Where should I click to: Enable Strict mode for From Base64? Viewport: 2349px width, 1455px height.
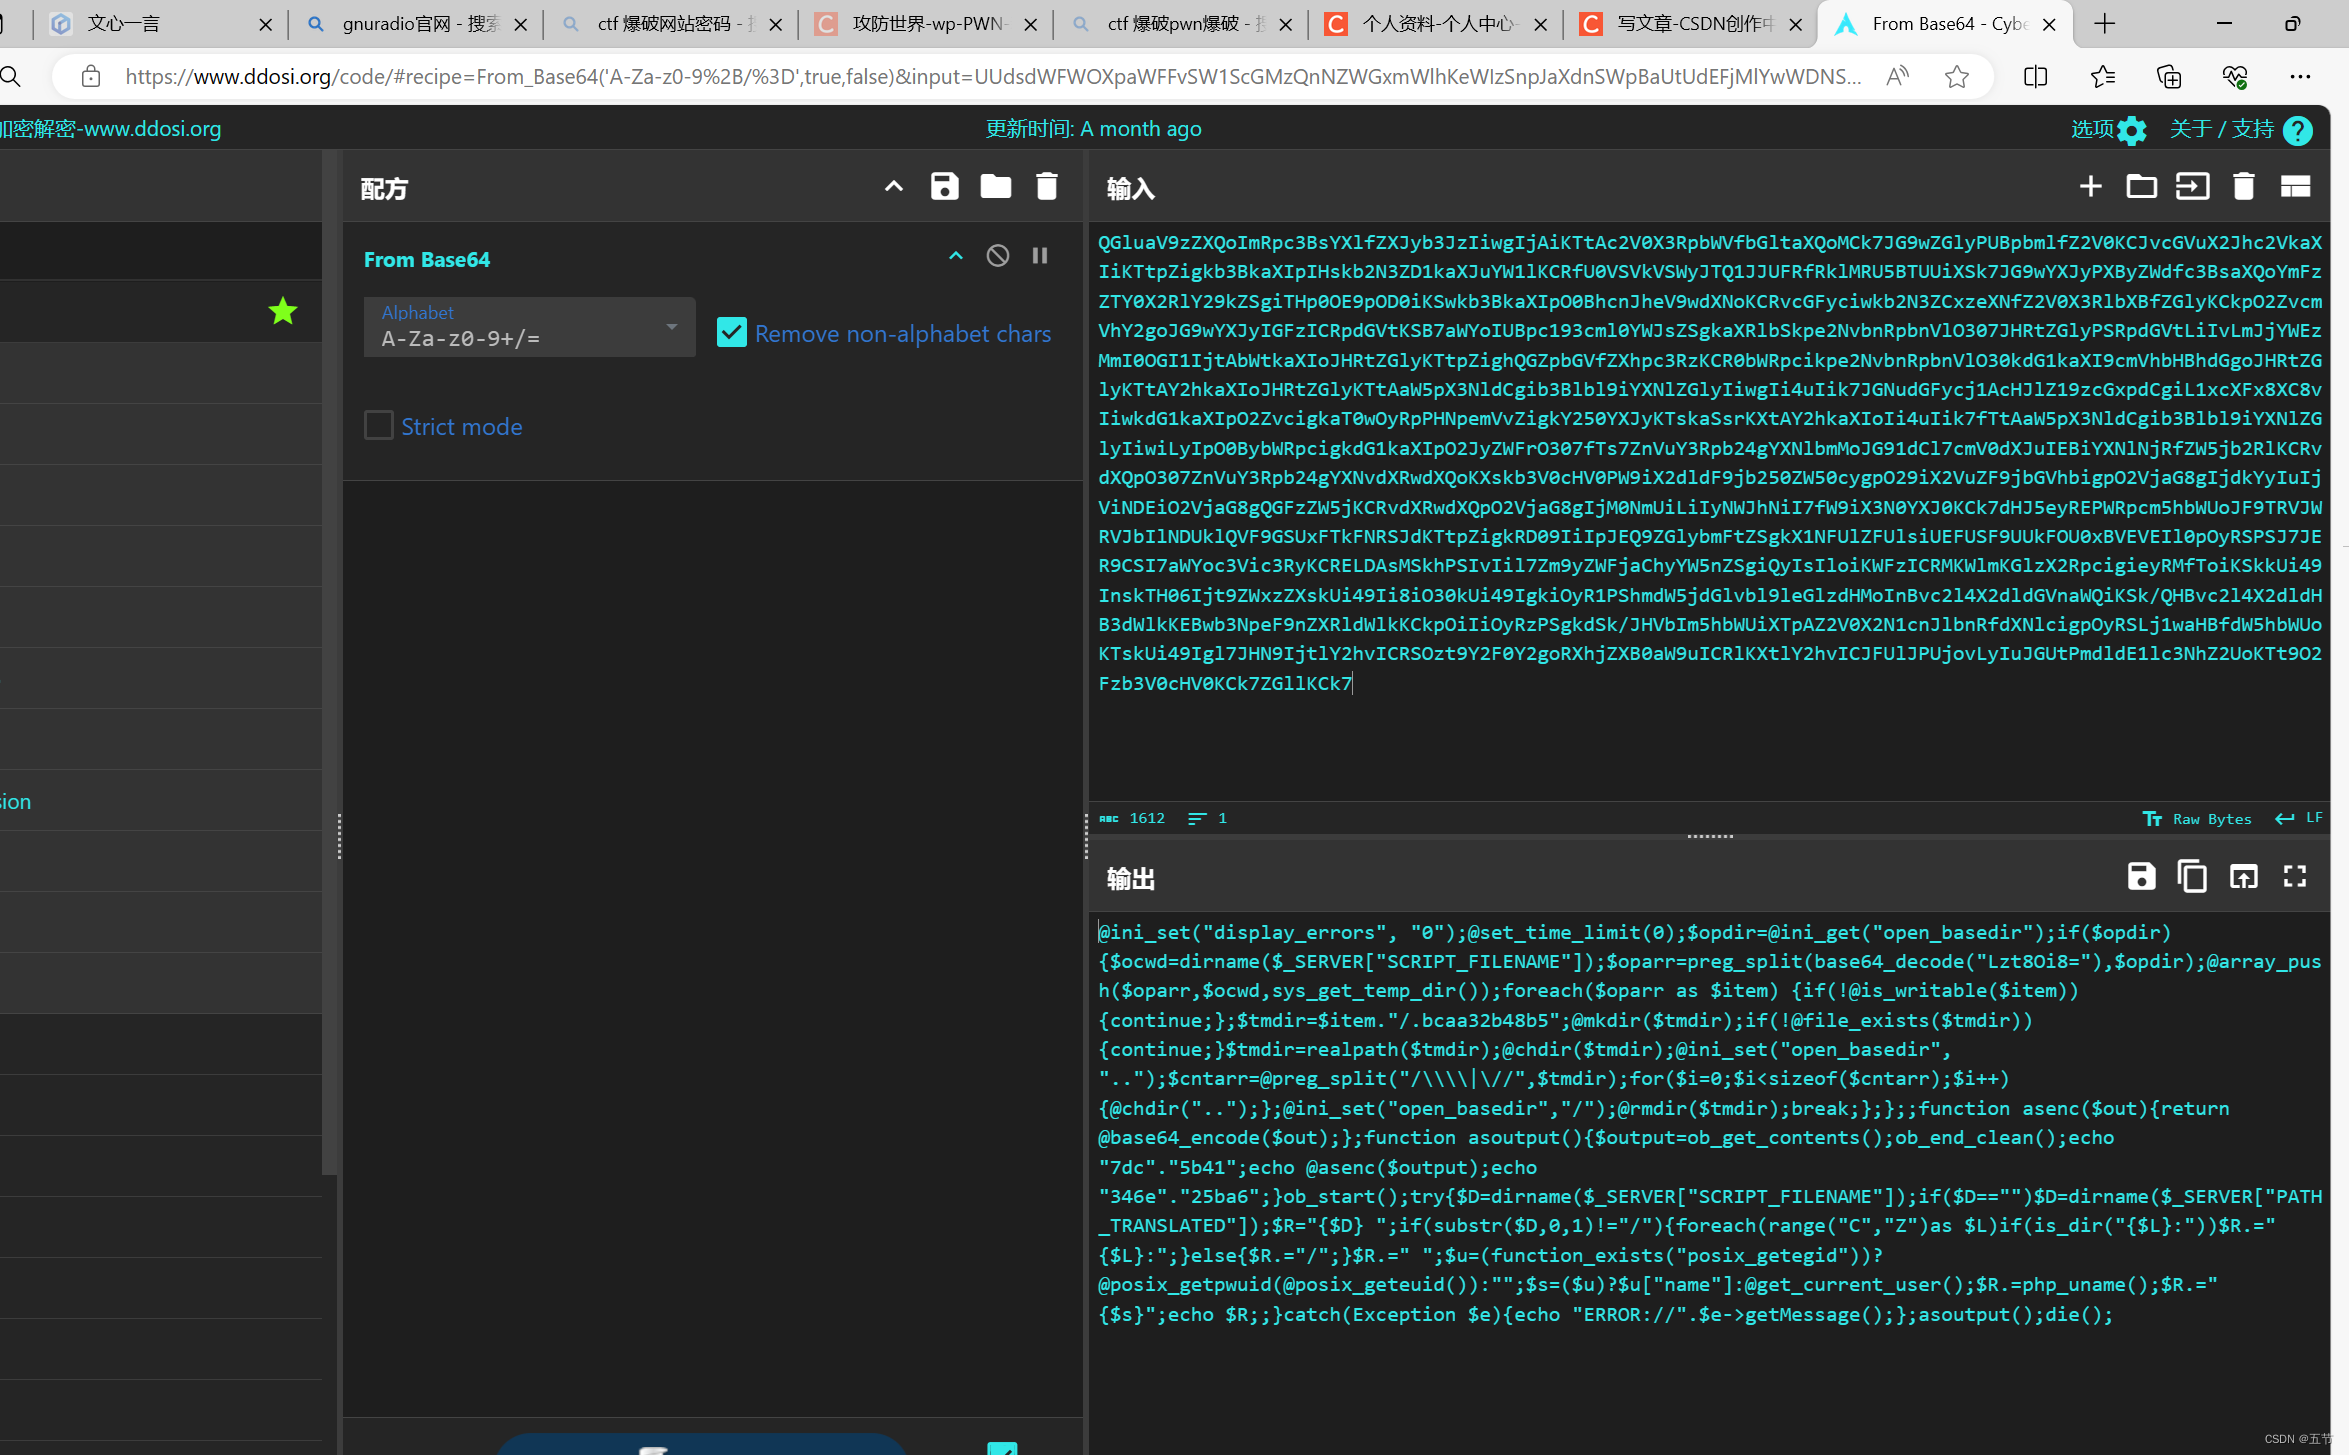point(379,425)
